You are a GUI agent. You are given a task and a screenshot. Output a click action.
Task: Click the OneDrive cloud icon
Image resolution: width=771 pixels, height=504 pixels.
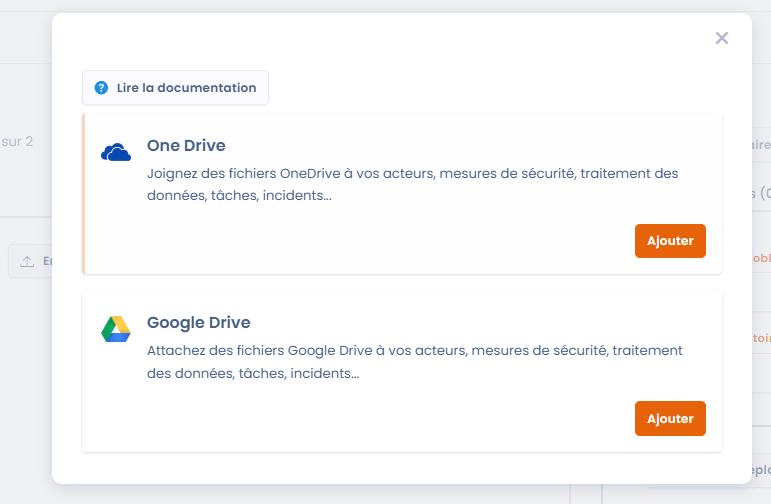tap(116, 153)
